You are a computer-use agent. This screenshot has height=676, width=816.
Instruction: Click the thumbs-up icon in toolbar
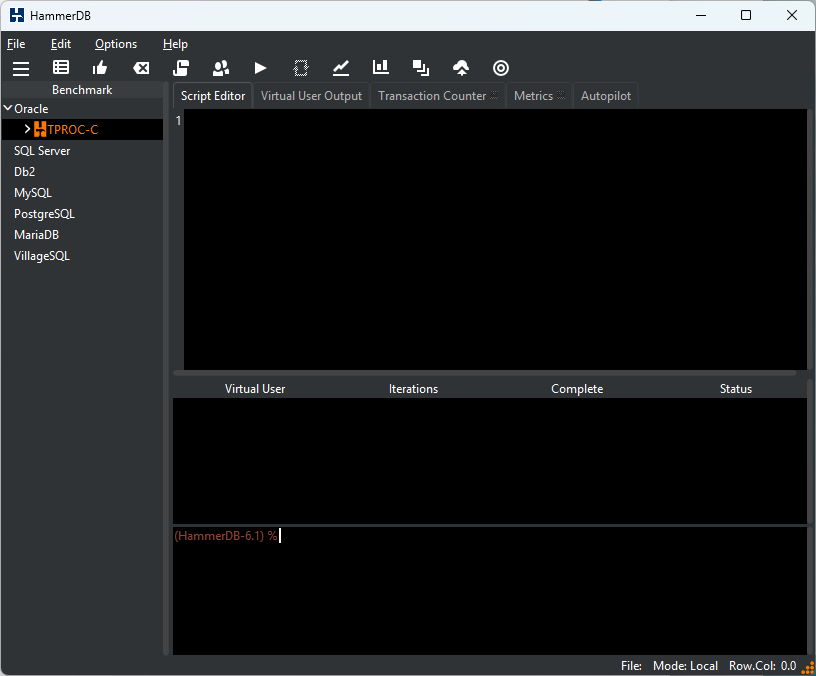pyautogui.click(x=100, y=68)
